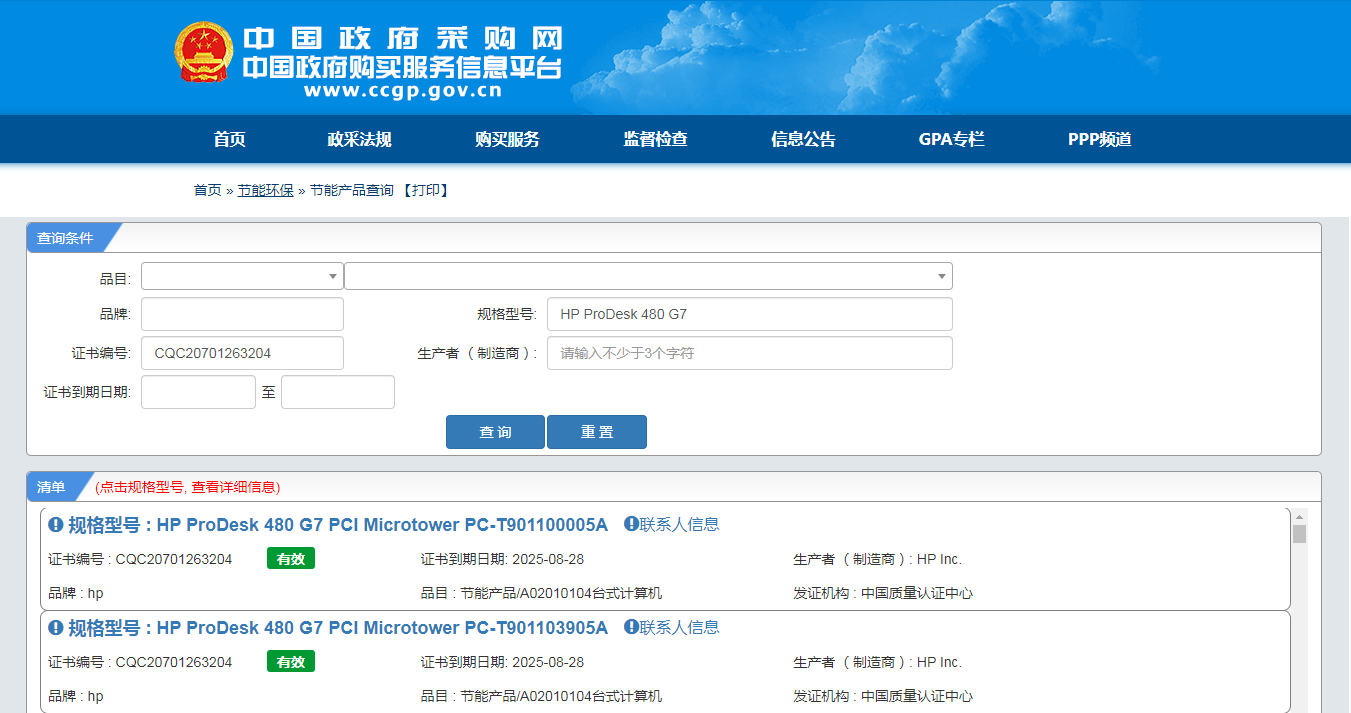The height and width of the screenshot is (713, 1351).
Task: Click the 查询条件 panel tab
Action: (x=65, y=238)
